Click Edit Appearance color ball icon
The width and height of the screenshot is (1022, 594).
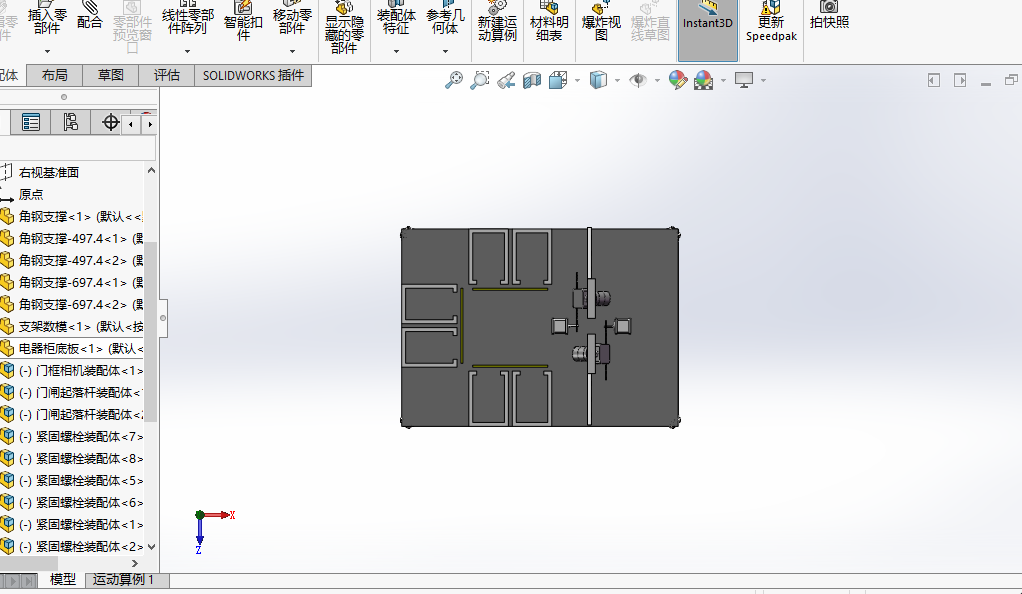678,80
